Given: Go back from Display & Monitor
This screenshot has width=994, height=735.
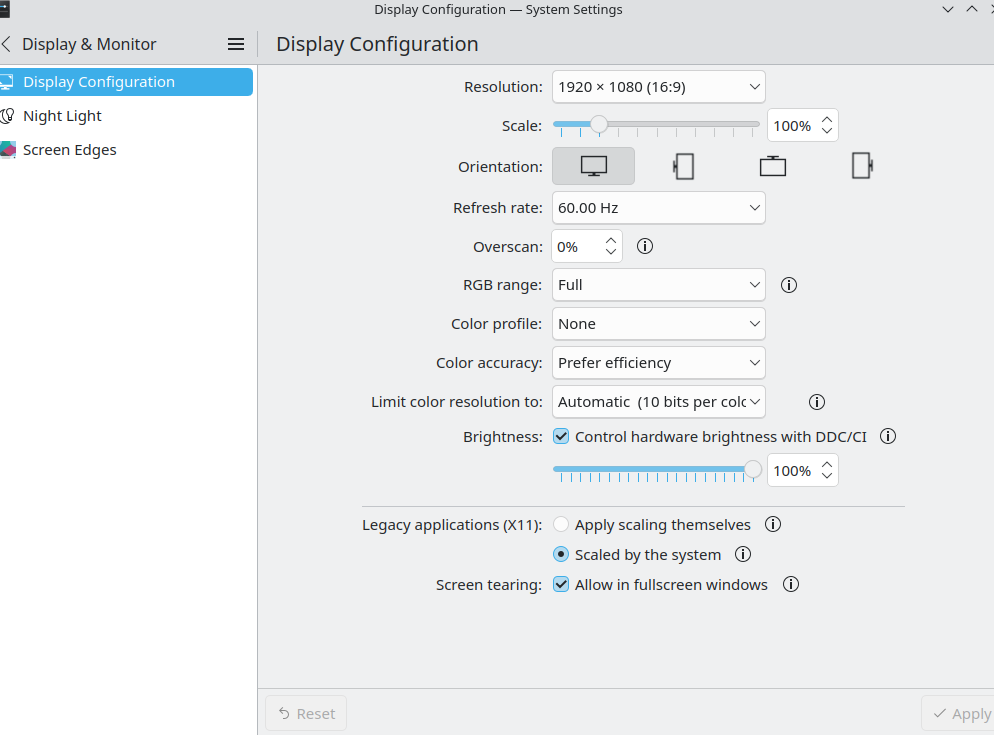Looking at the screenshot, I should (x=6, y=44).
